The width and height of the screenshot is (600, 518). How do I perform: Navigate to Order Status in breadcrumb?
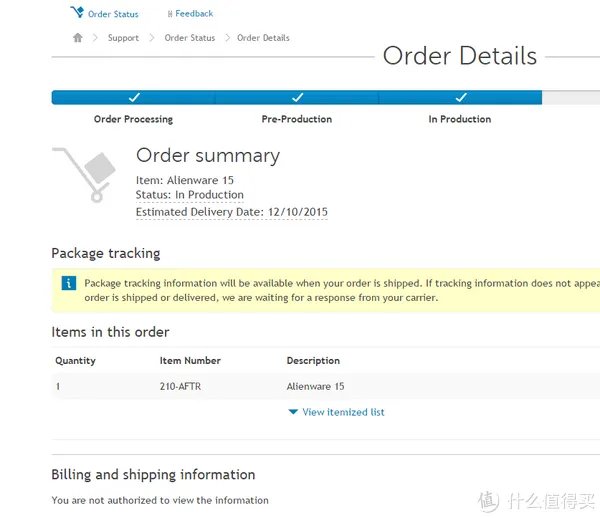point(190,38)
